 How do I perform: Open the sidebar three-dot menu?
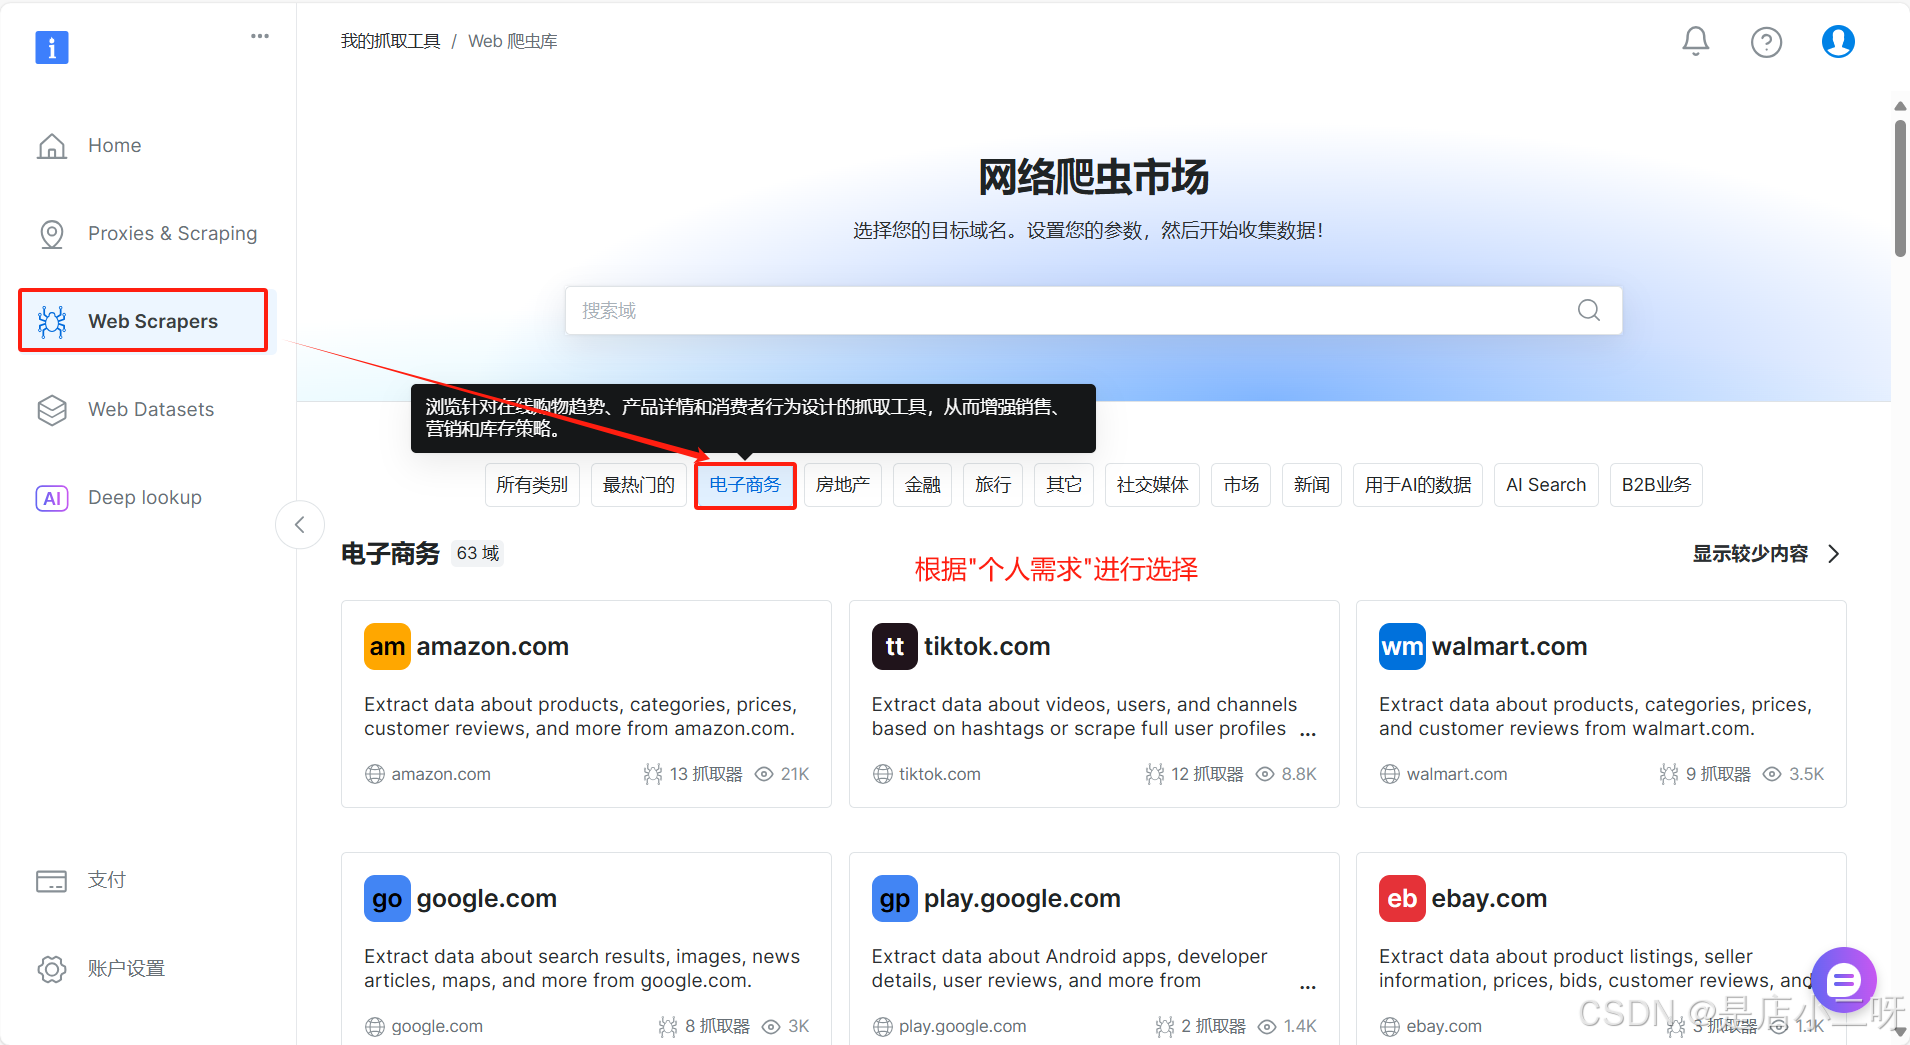[x=260, y=36]
